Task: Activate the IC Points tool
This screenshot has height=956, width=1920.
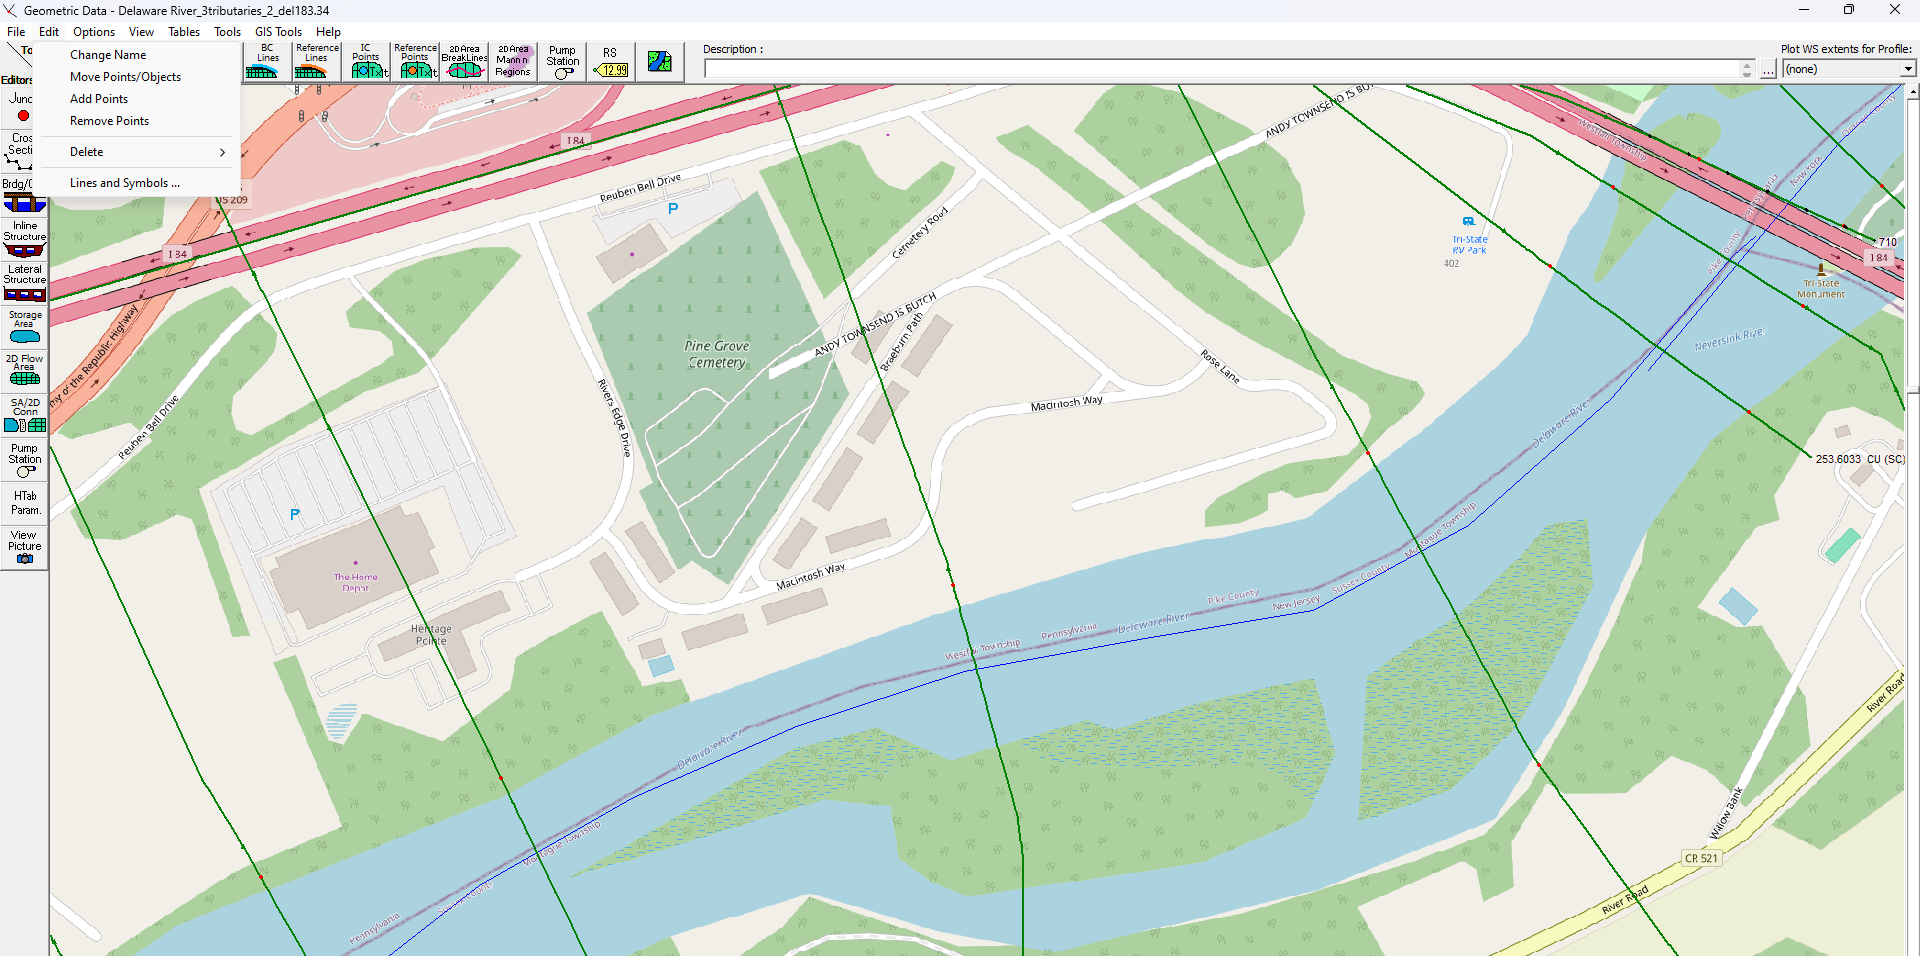Action: [x=366, y=61]
